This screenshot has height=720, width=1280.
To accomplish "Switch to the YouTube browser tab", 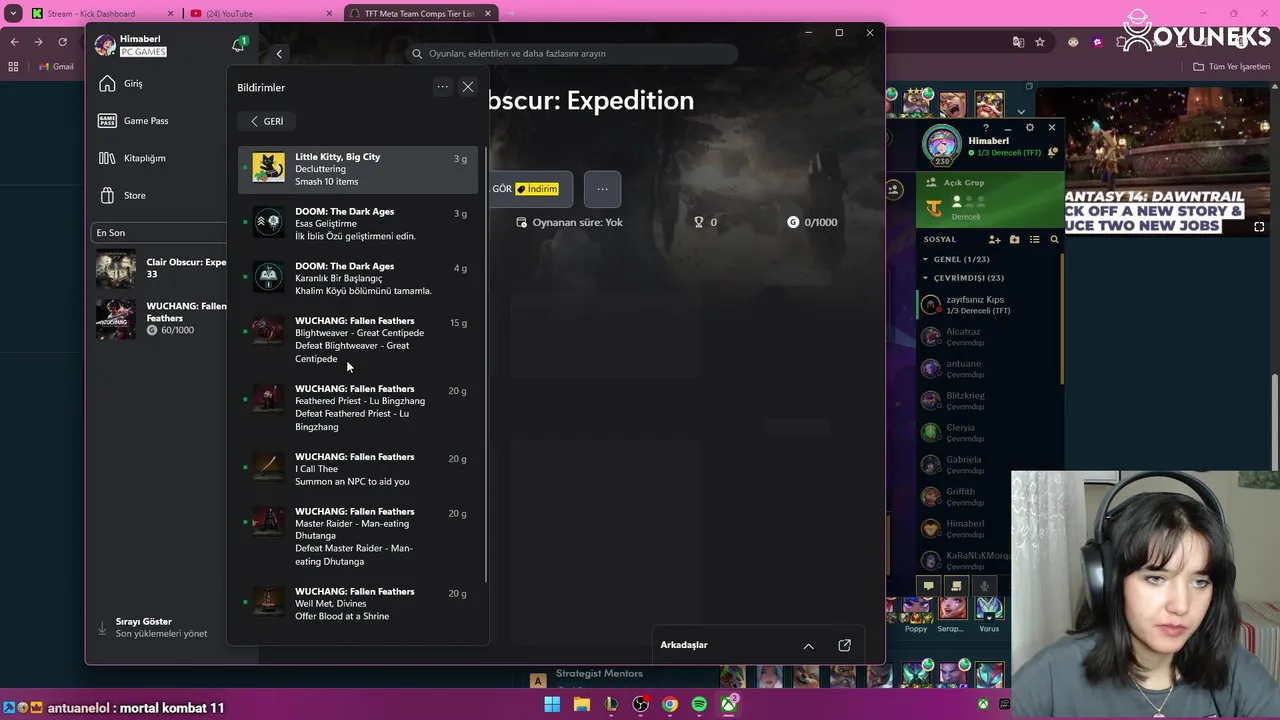I will pos(260,14).
